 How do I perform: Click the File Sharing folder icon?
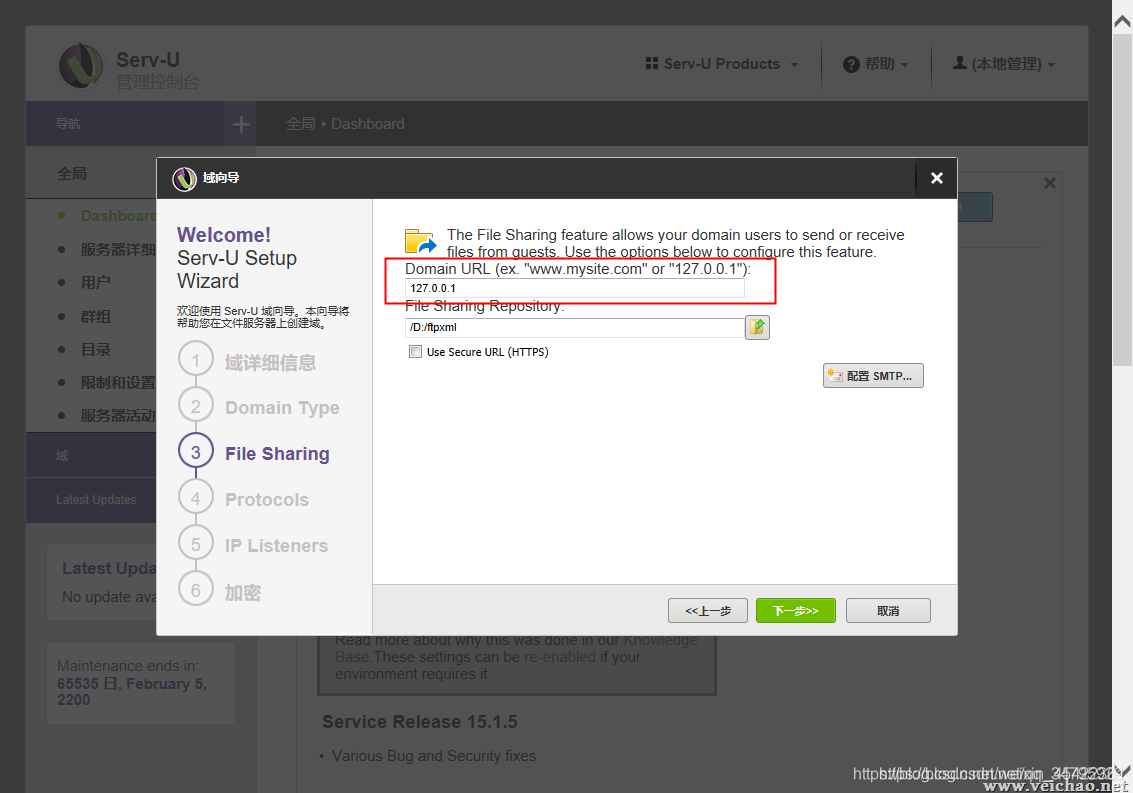(421, 241)
